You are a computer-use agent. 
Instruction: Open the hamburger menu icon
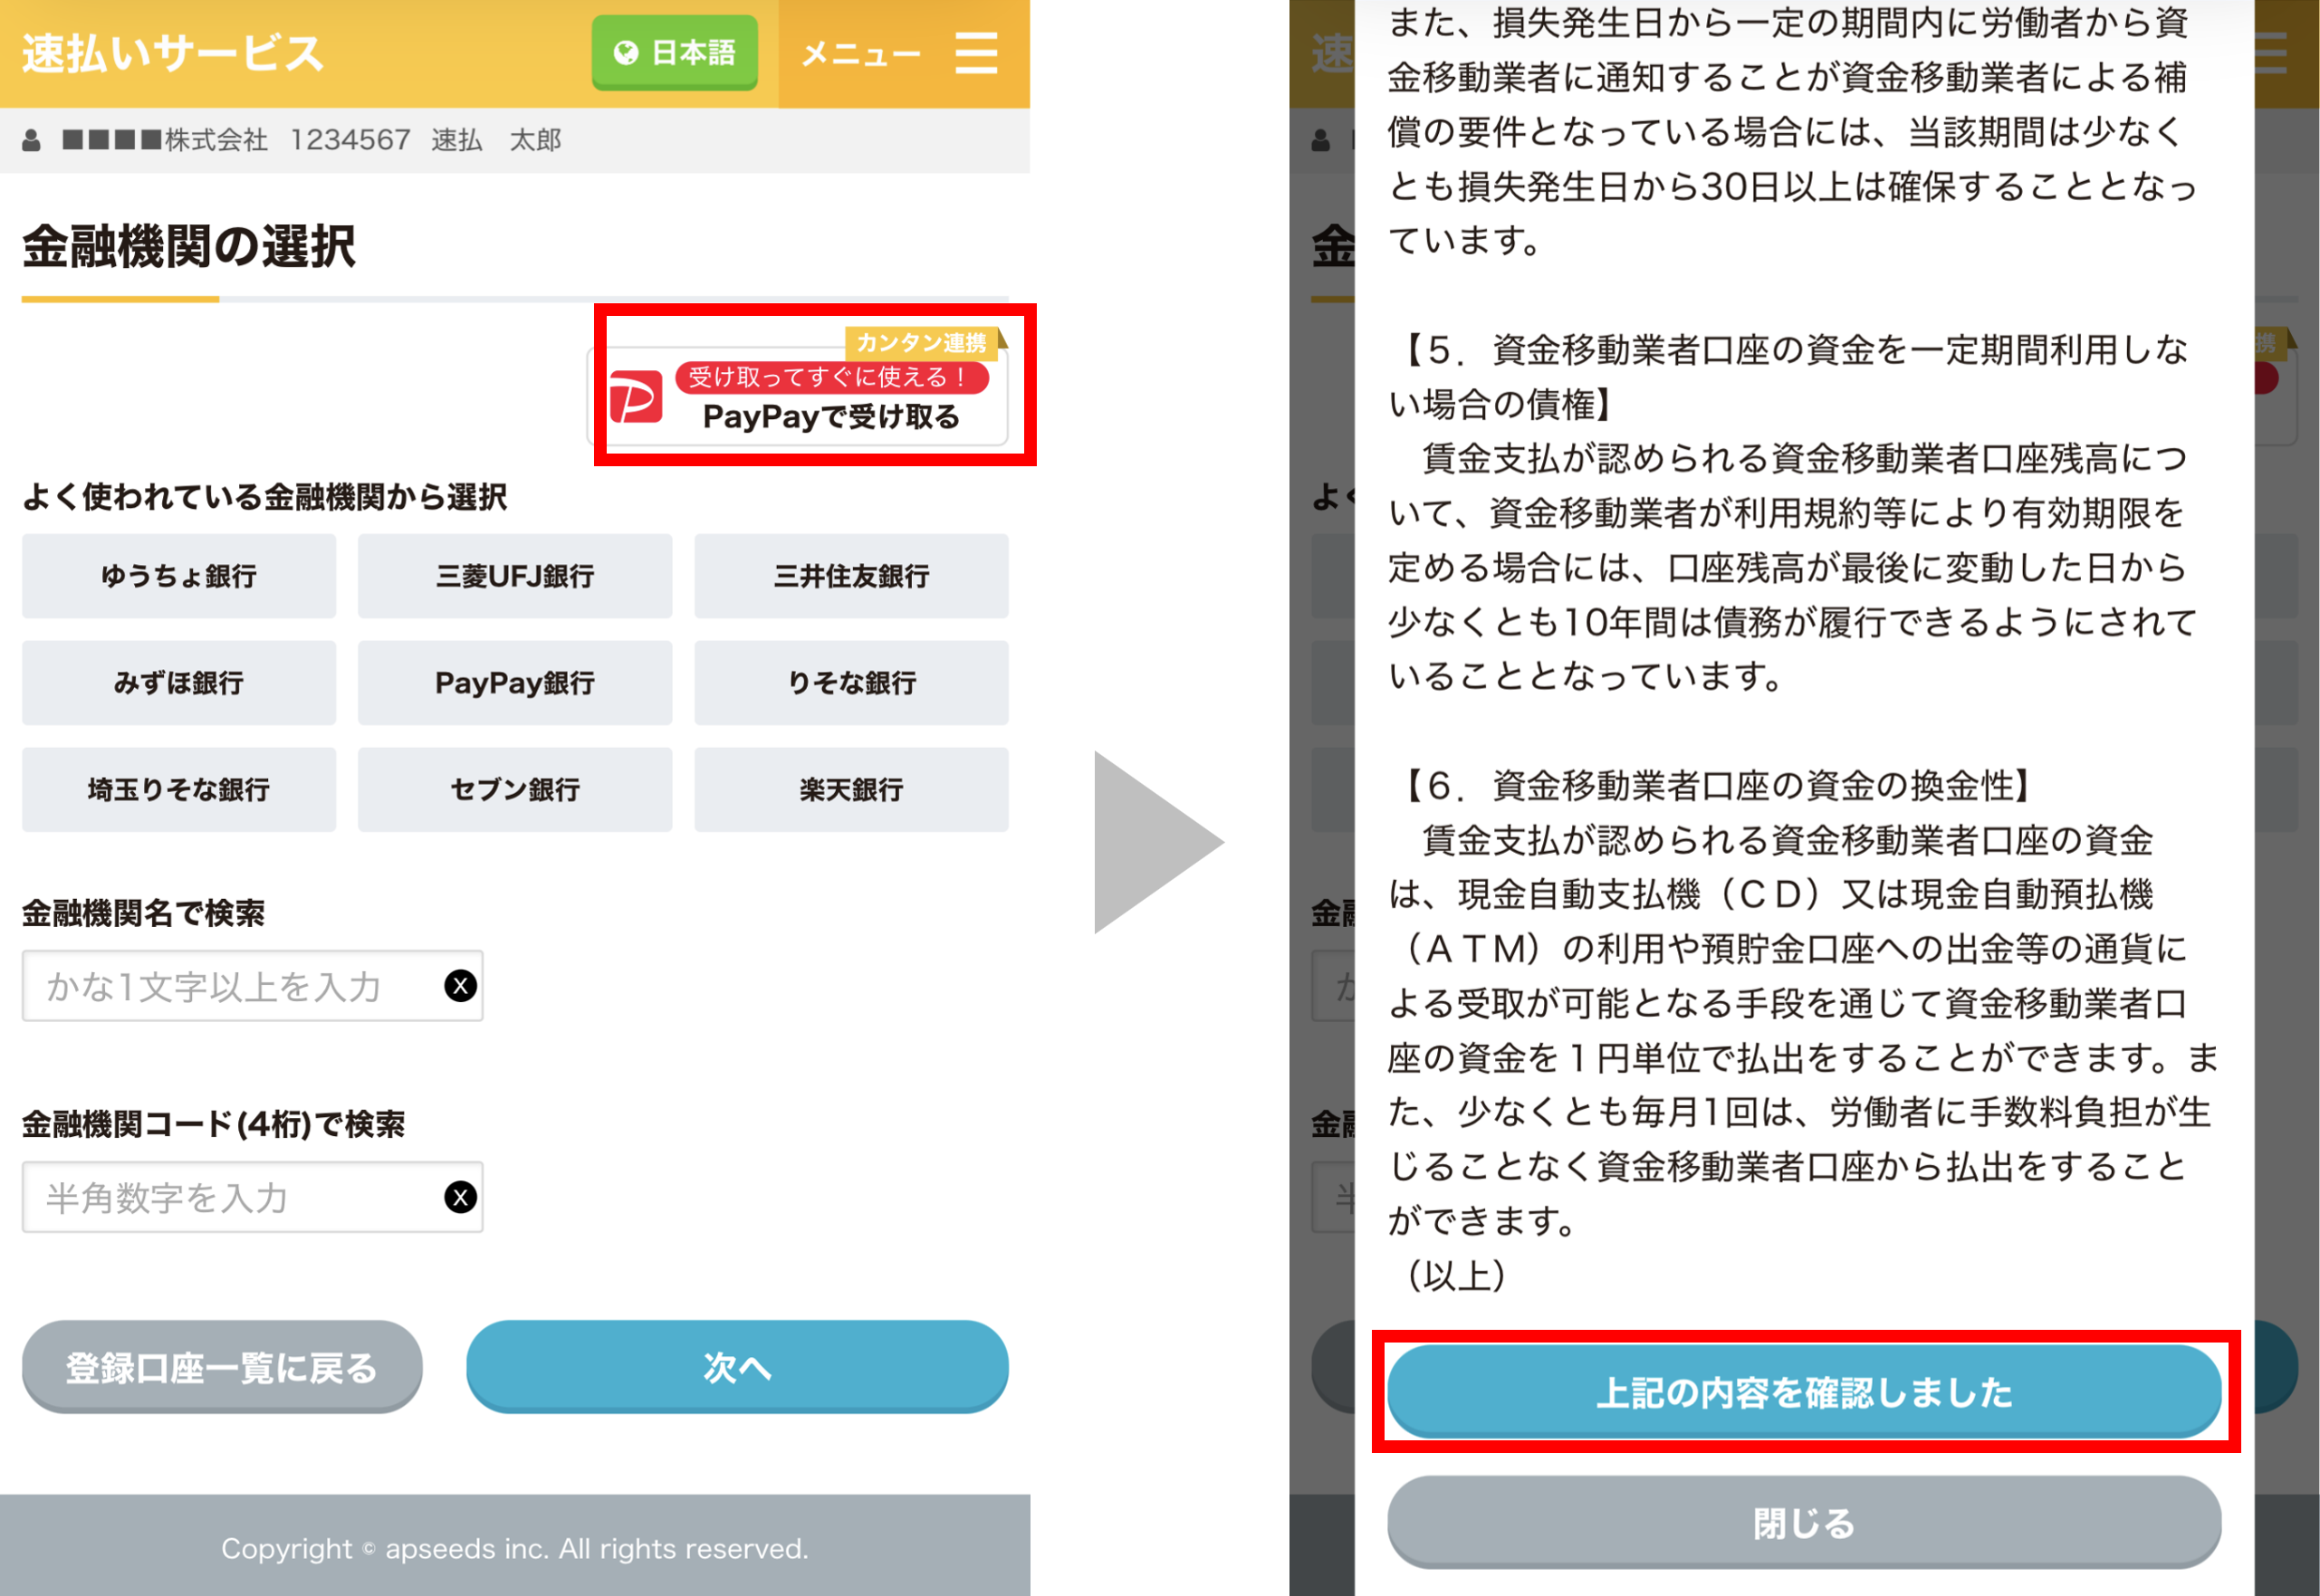click(975, 53)
